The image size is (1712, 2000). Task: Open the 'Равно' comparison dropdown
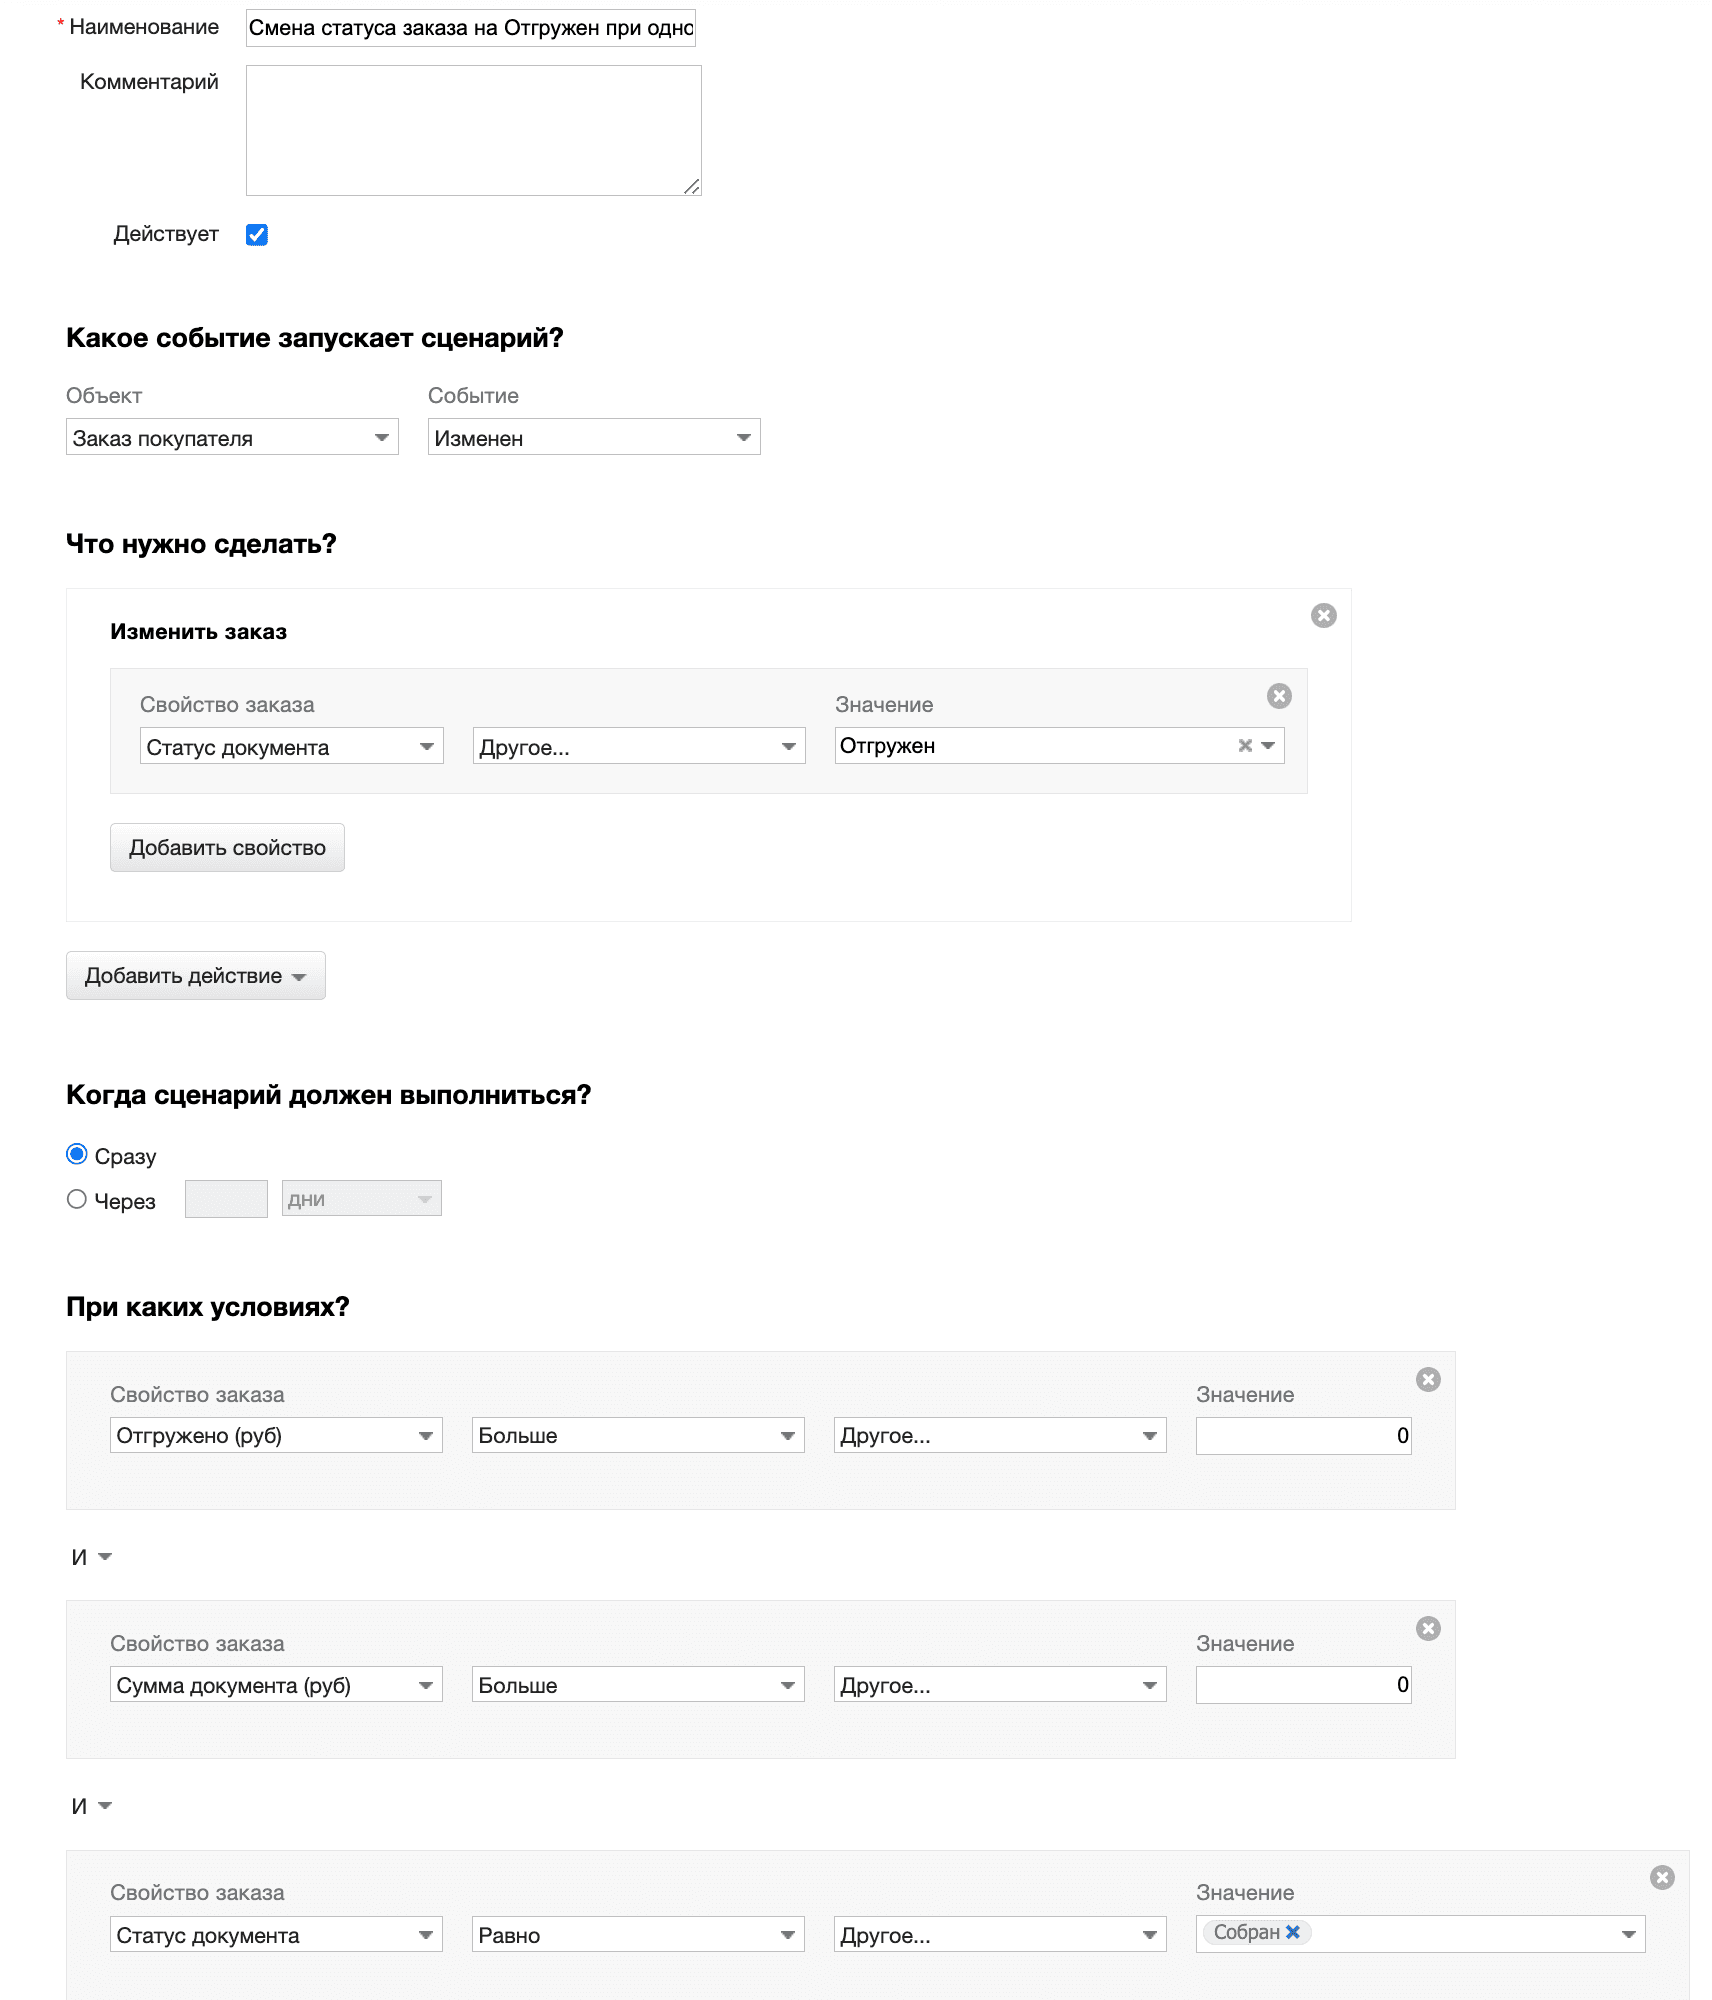tap(638, 1934)
